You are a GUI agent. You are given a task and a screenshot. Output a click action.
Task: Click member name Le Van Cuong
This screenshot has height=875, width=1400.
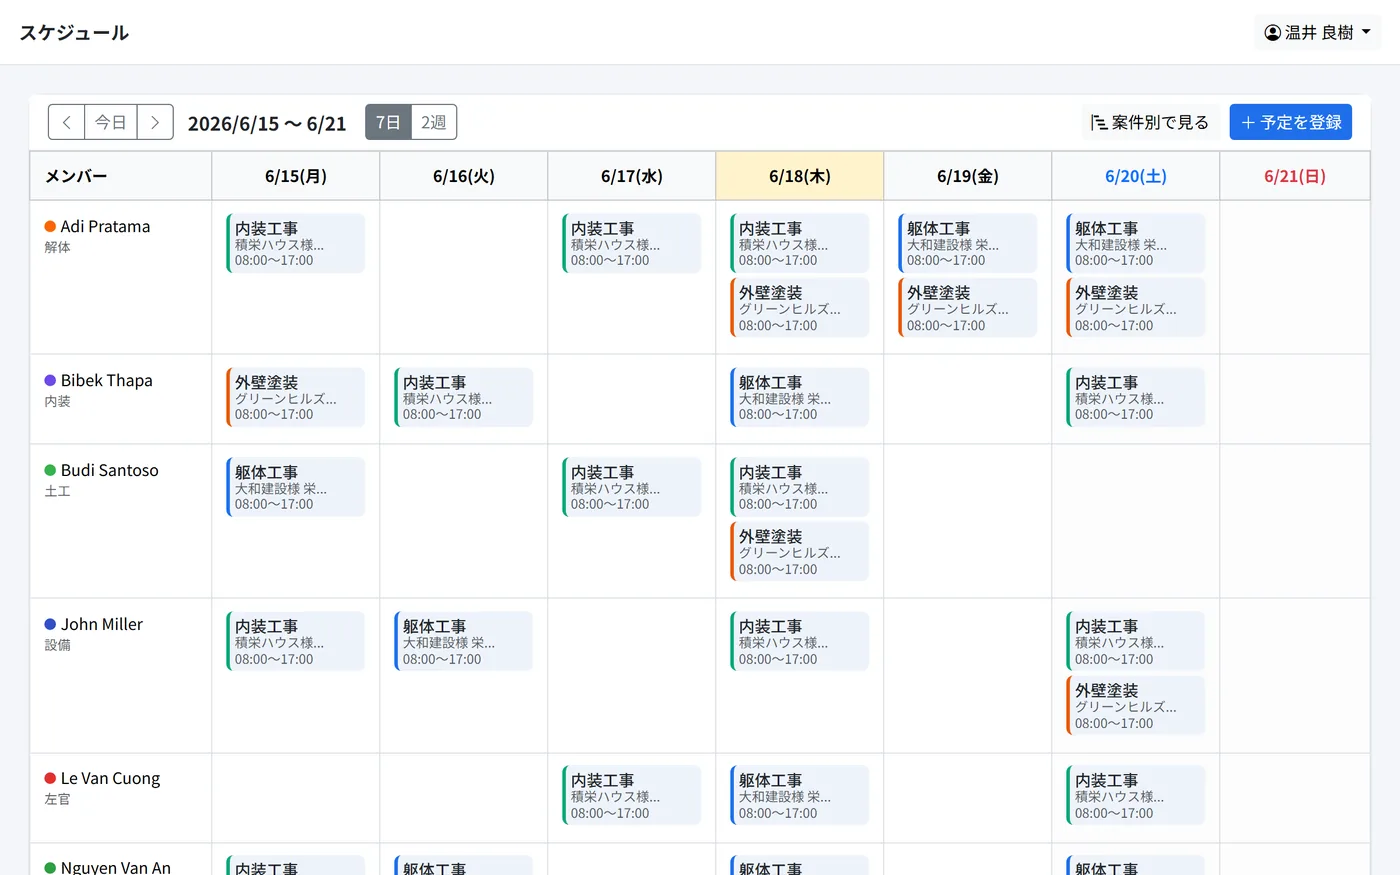pos(110,778)
